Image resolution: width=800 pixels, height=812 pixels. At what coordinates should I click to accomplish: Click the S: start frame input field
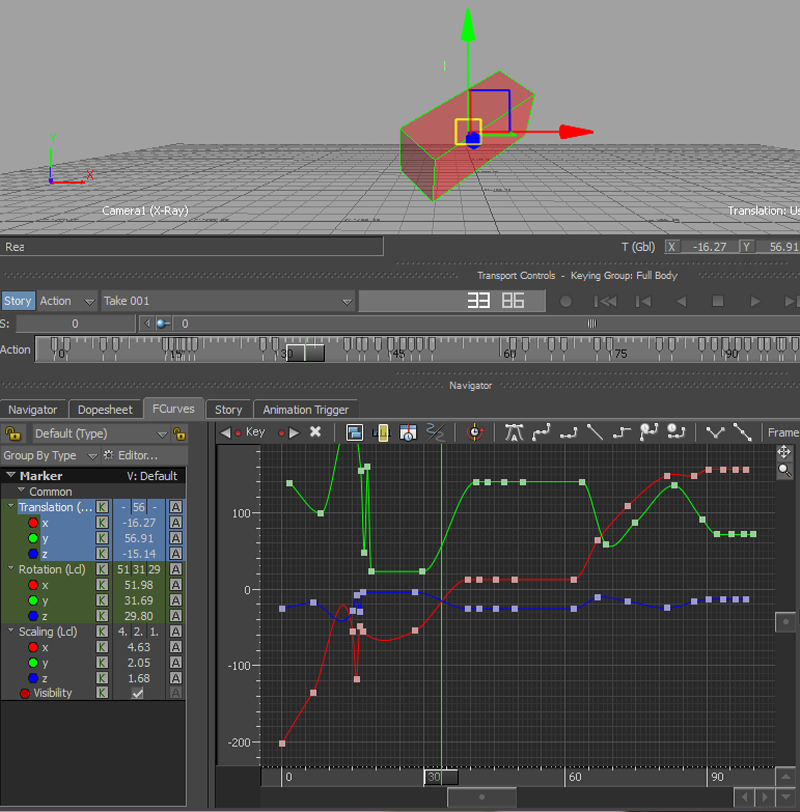pyautogui.click(x=76, y=324)
